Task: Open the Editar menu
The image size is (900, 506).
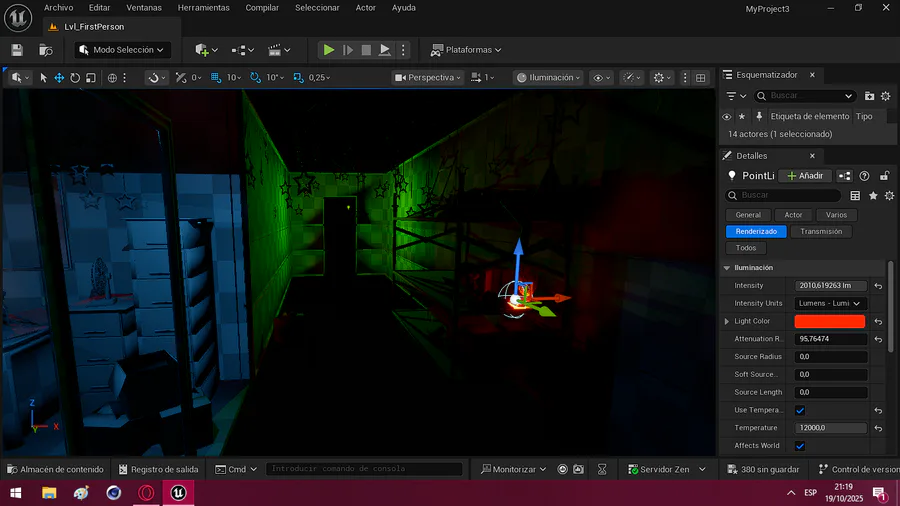Action: (x=99, y=7)
